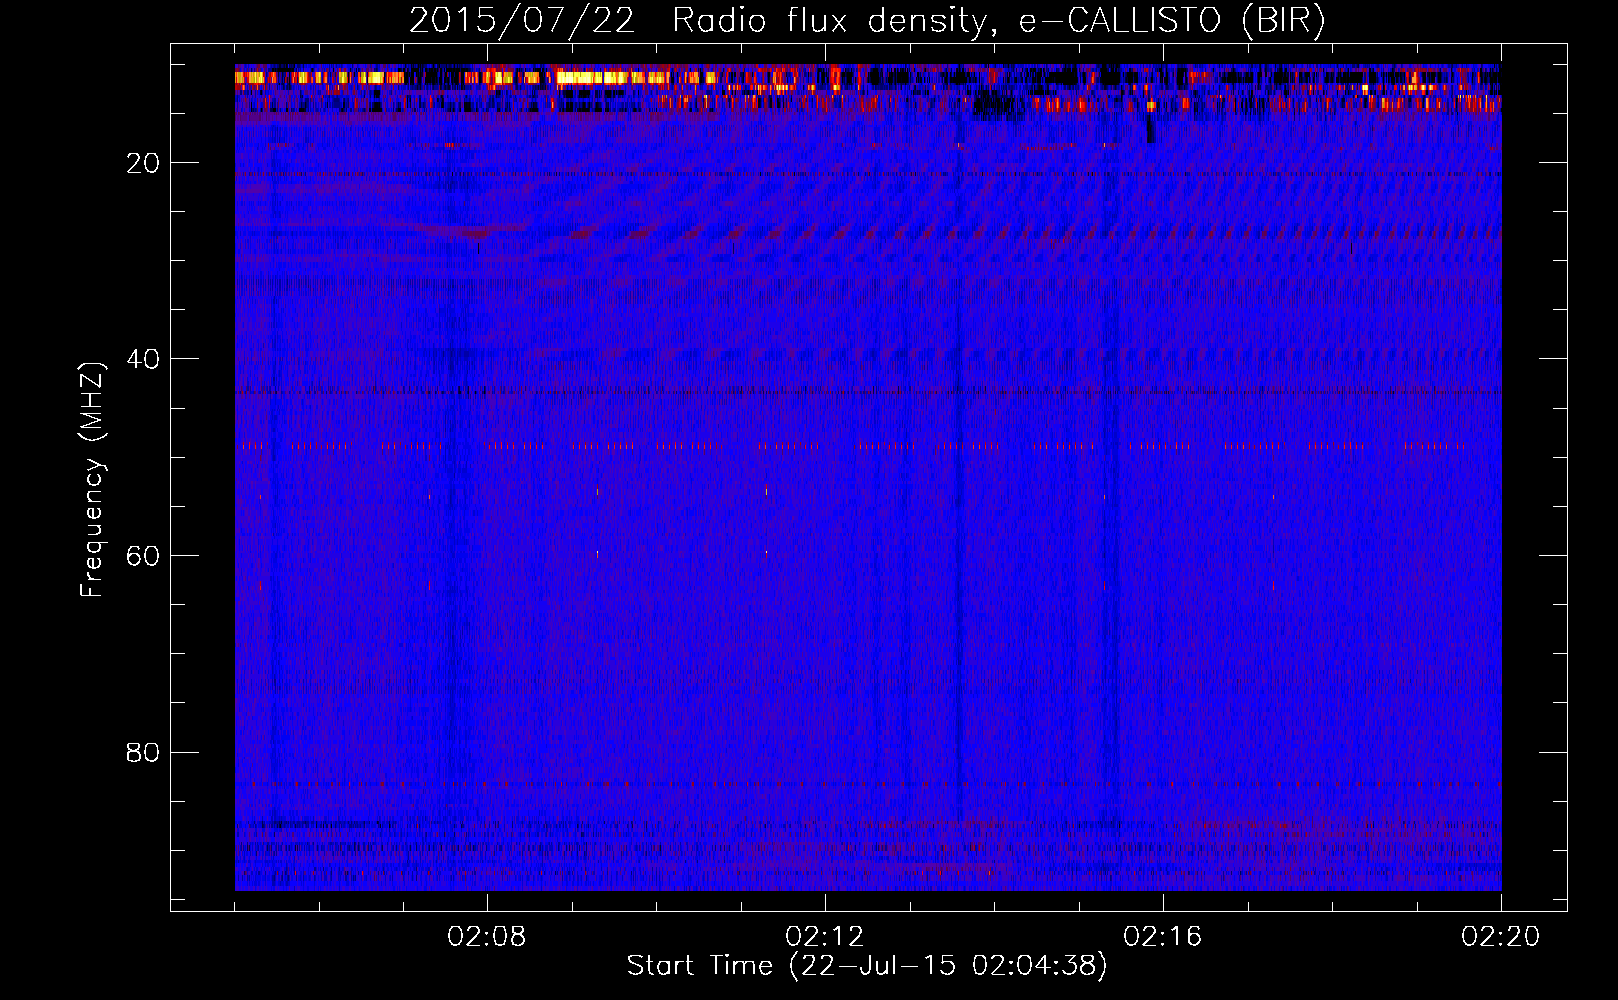Click the 02:16 time tick label
This screenshot has height=1000, width=1618.
coord(1163,937)
